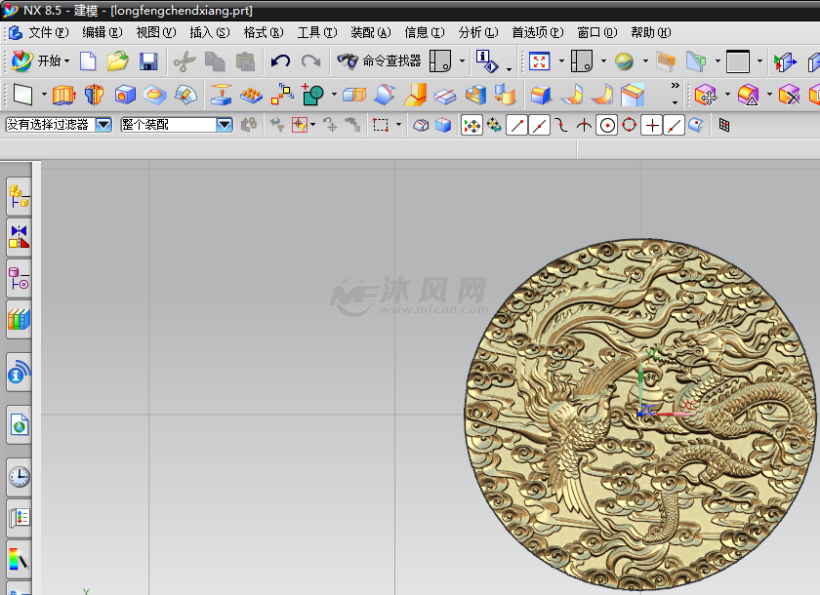Viewport: 820px width, 595px height.
Task: Open the 帮助 Help menu
Action: 651,32
